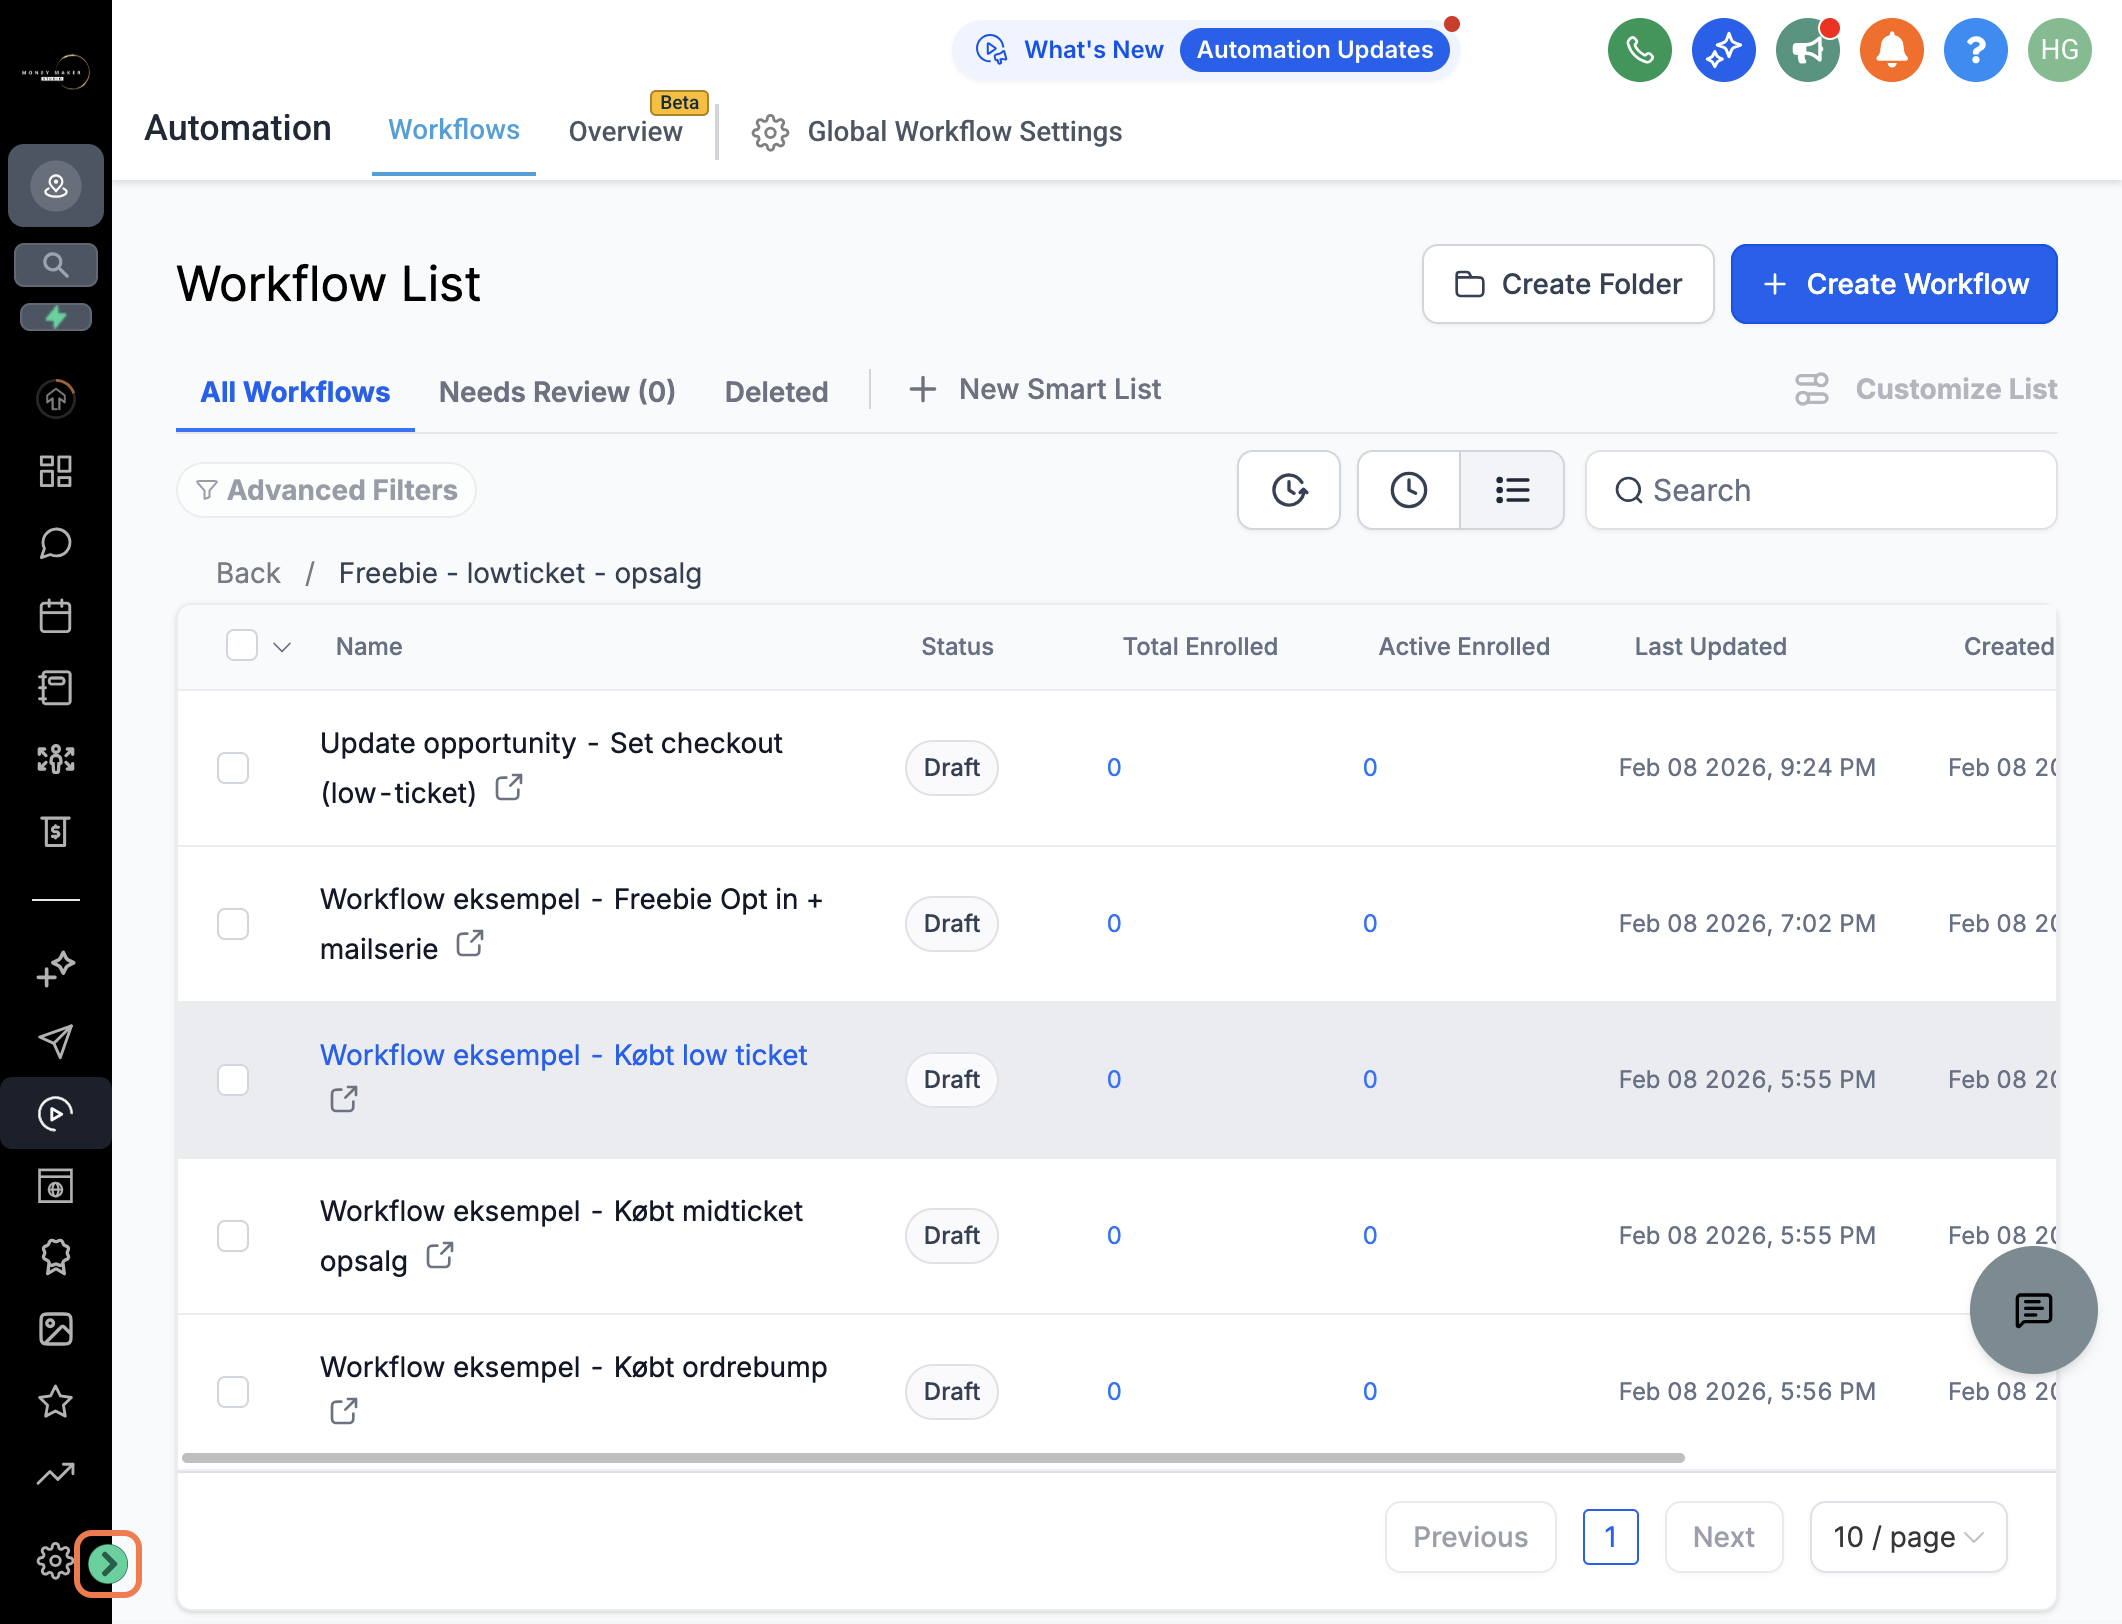Switch to the Overview beta tab
2122x1624 pixels.
pos(626,131)
